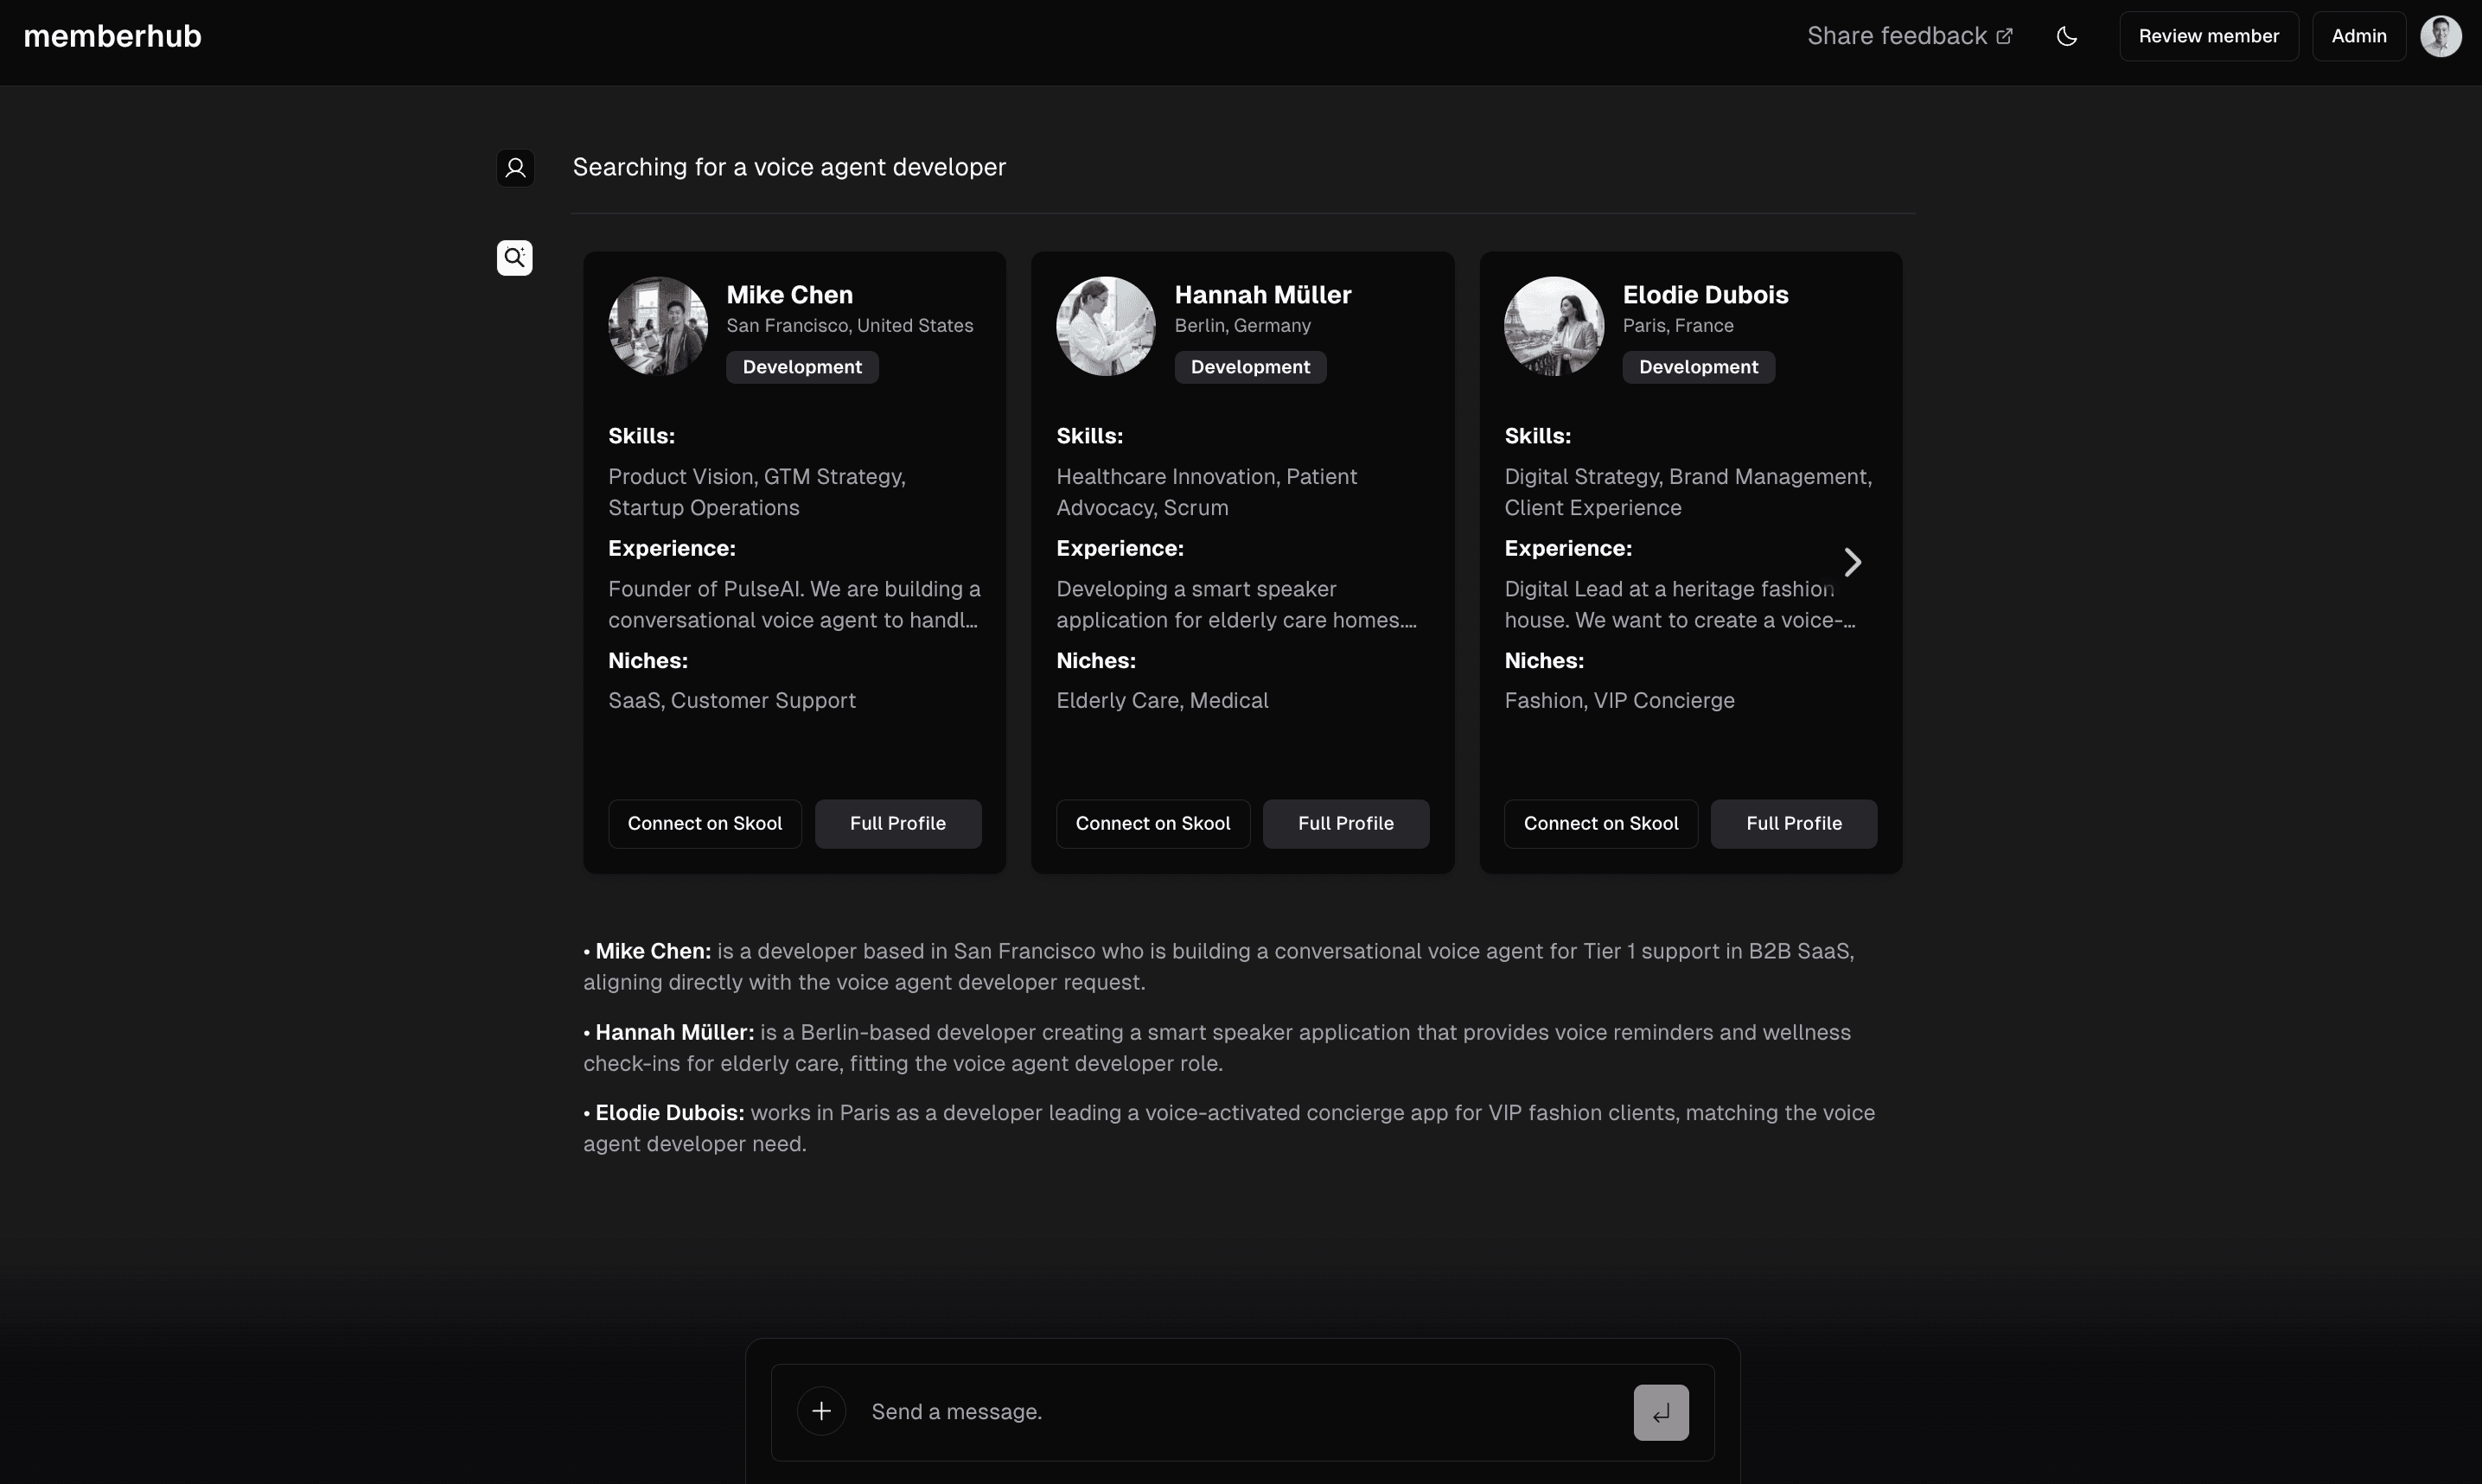
Task: Click Elodie Dubois's name heading
Action: (1705, 294)
